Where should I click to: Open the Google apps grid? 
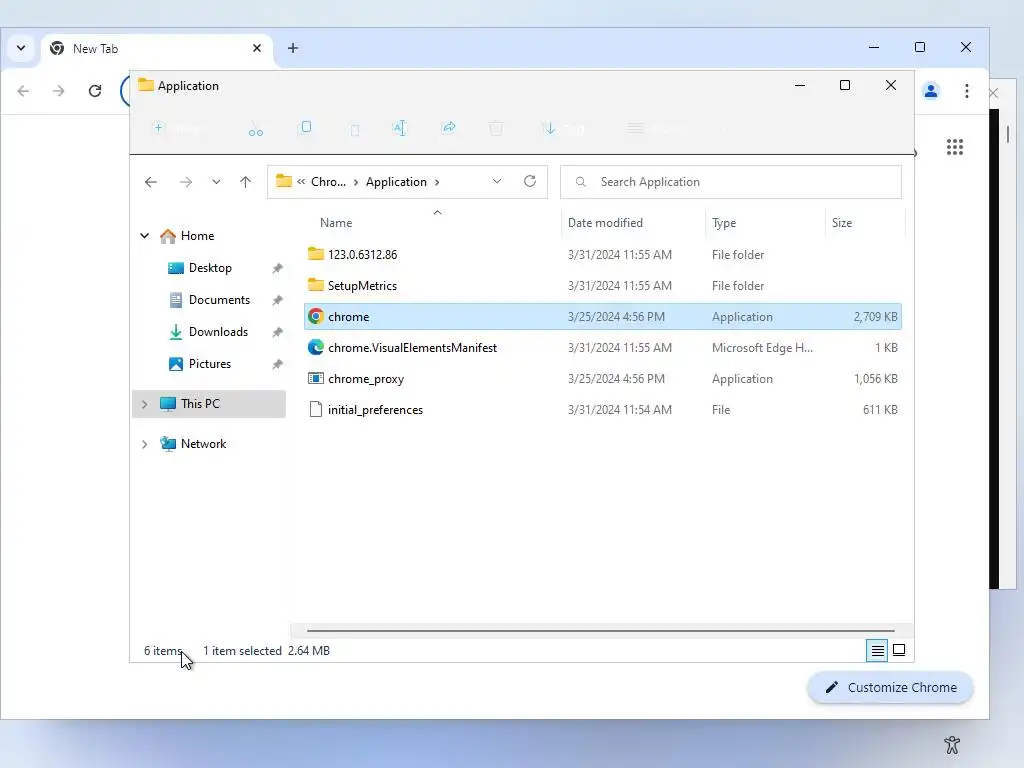pos(955,147)
